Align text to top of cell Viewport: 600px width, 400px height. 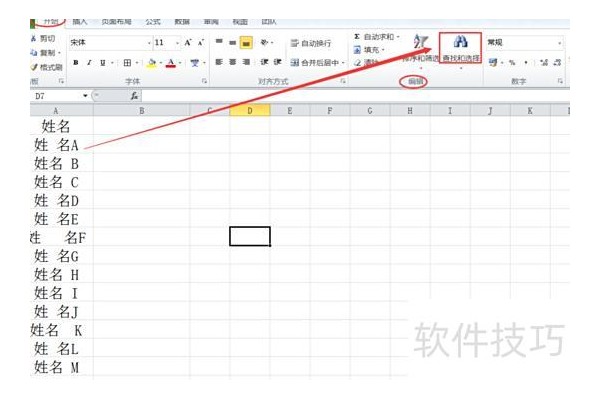pyautogui.click(x=219, y=42)
